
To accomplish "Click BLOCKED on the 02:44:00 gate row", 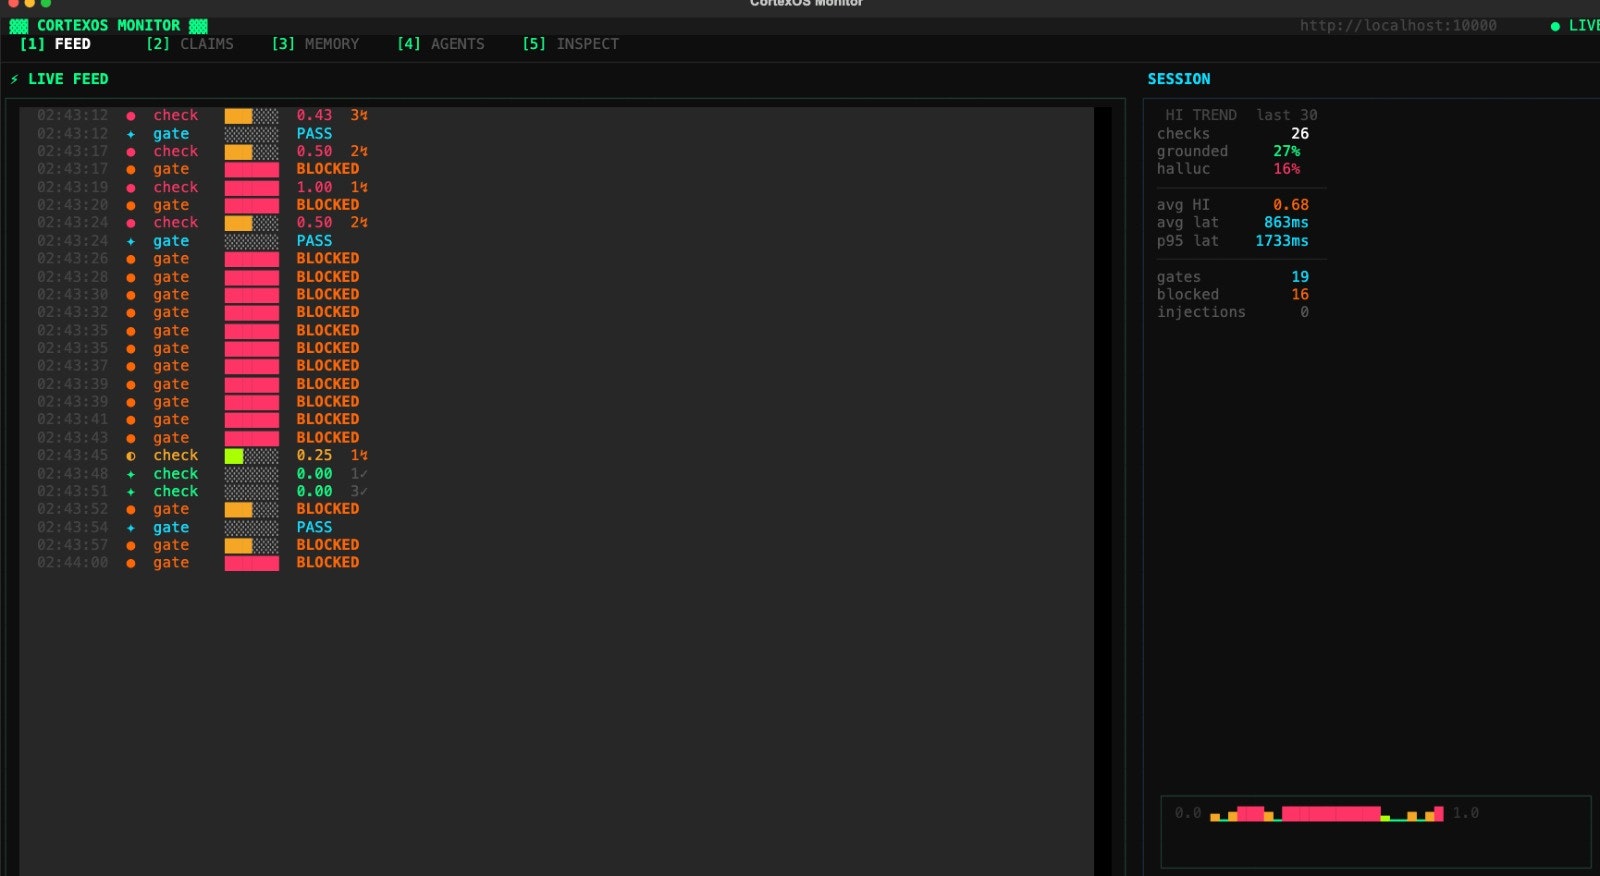I will [x=328, y=563].
